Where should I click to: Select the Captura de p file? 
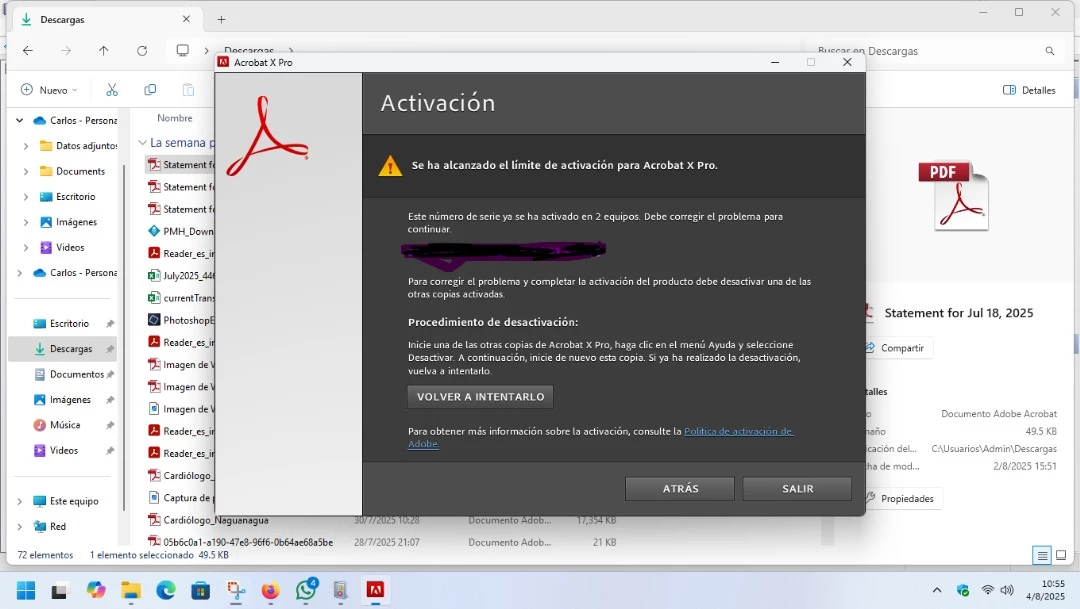[x=180, y=497]
